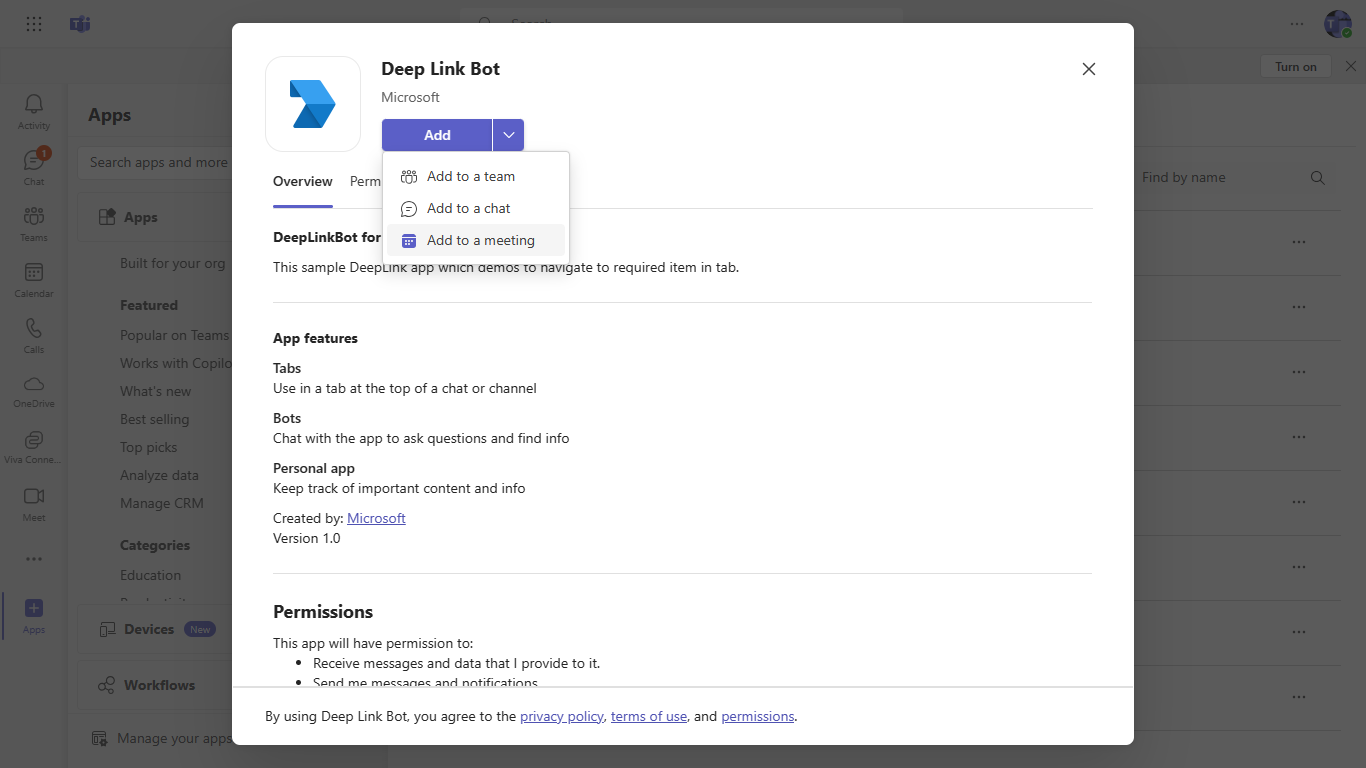
Task: Open the Activity feed in sidebar
Action: (34, 111)
